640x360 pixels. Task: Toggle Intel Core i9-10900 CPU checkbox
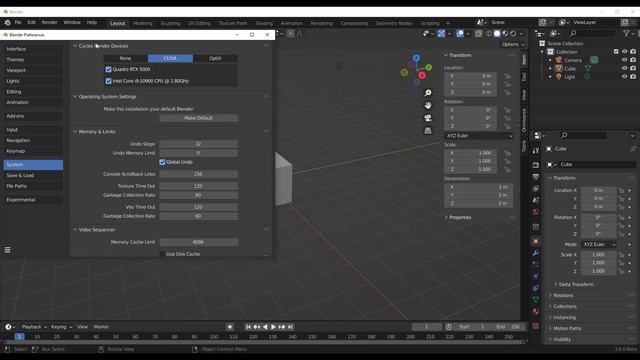coord(108,81)
